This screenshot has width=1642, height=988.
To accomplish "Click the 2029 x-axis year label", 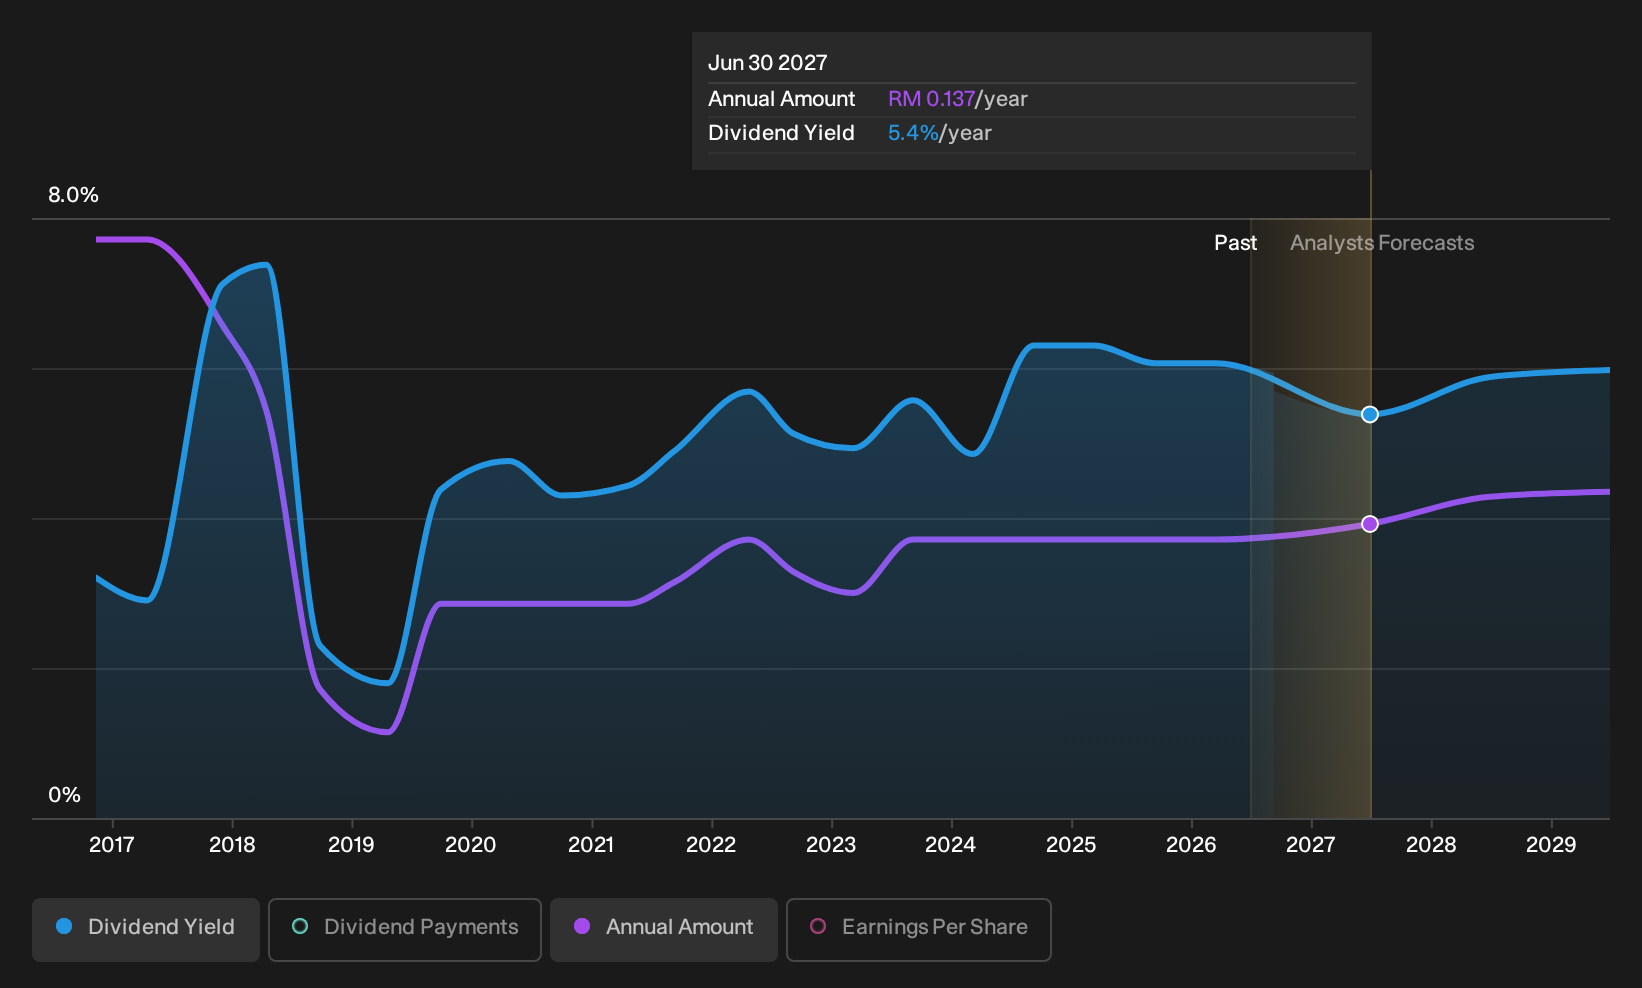I will [1551, 845].
